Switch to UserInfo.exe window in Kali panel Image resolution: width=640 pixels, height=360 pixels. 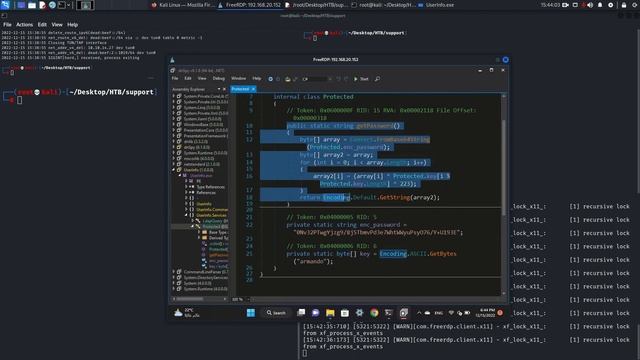point(436,5)
